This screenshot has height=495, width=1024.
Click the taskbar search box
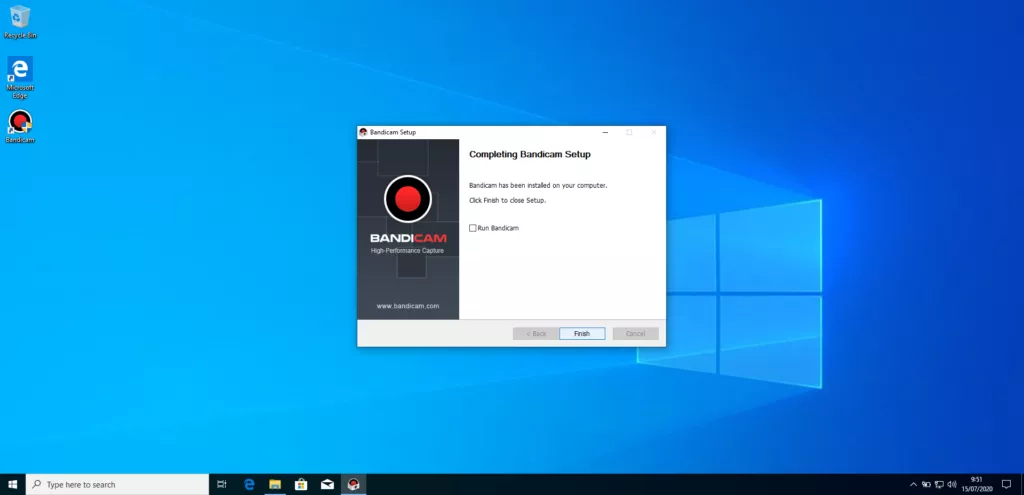tap(115, 484)
